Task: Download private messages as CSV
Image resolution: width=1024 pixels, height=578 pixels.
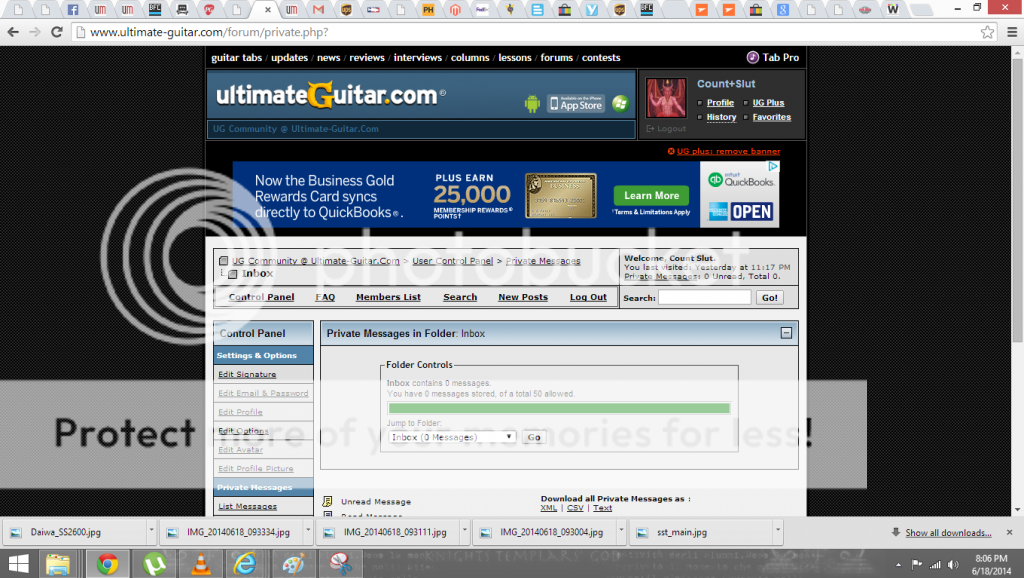Action: pos(575,508)
